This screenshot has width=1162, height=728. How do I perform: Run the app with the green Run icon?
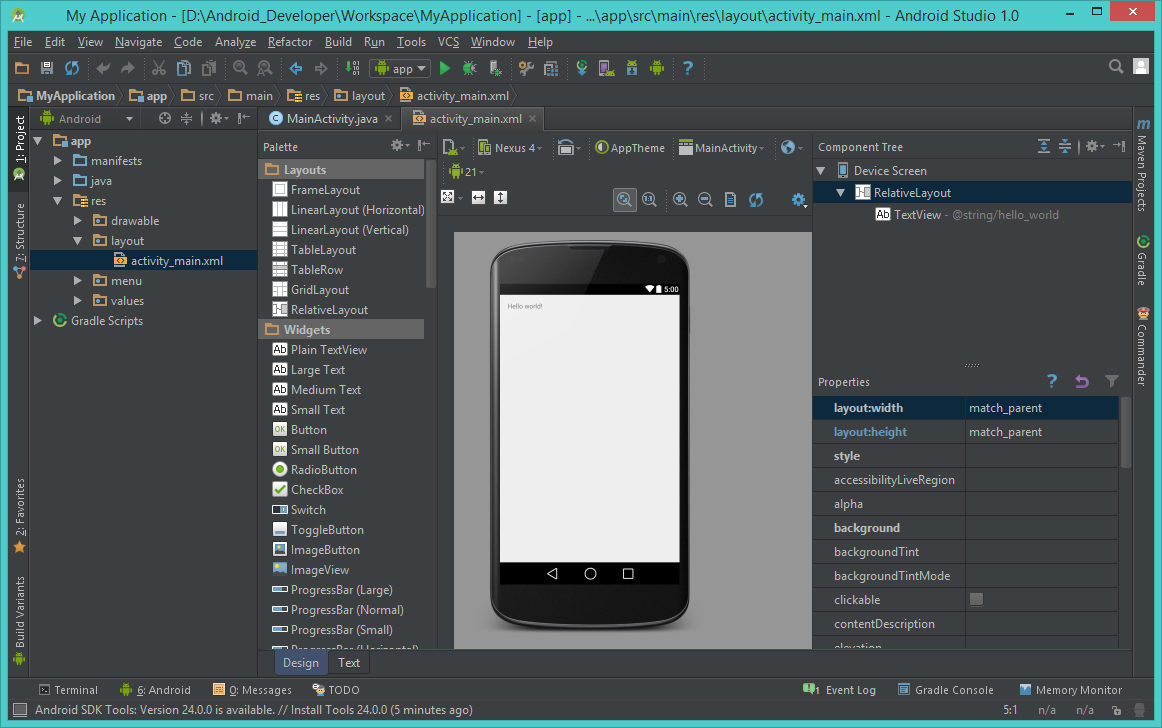click(x=443, y=68)
